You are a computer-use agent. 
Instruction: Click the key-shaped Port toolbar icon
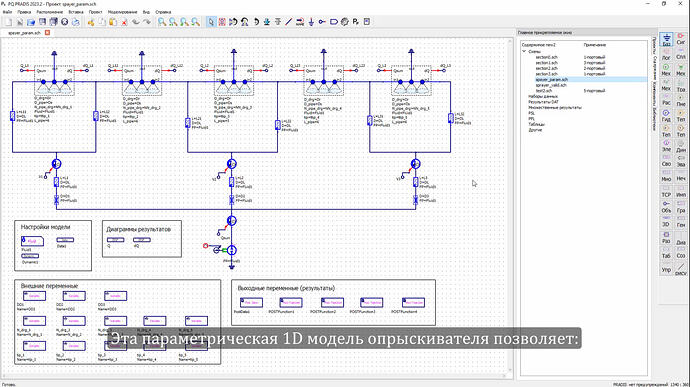(x=322, y=22)
